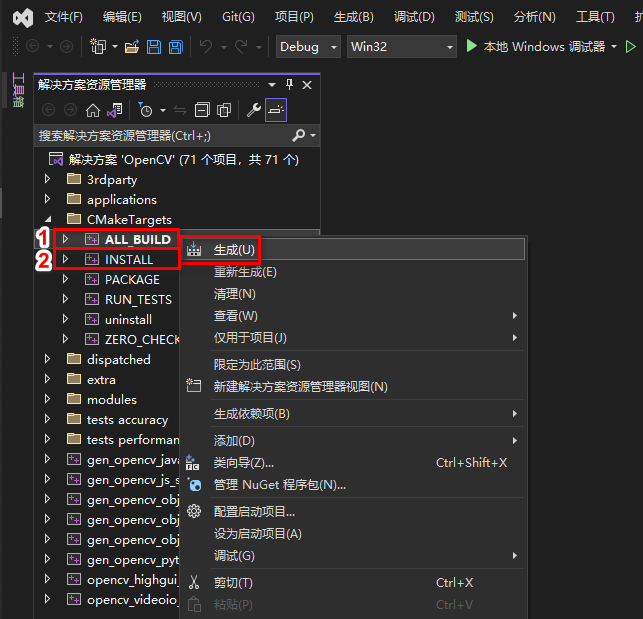Select the extra folder

pyautogui.click(x=101, y=379)
